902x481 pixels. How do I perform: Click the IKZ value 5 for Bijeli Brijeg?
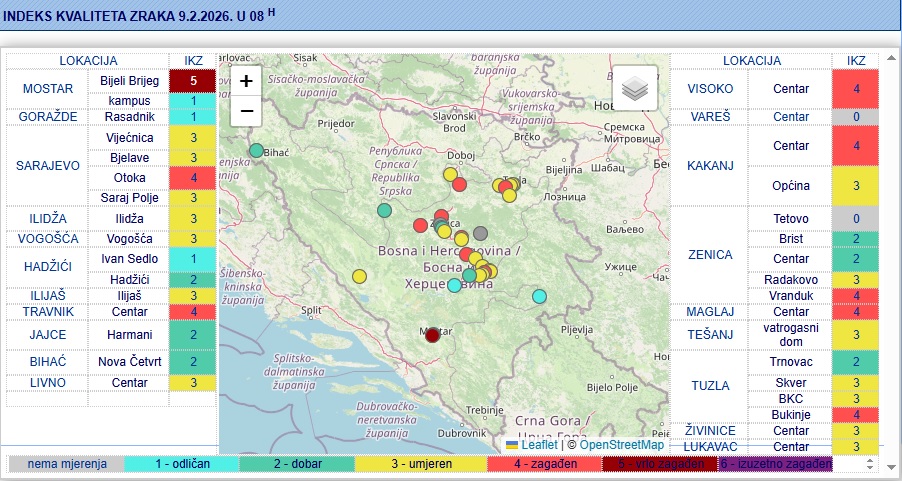[193, 80]
